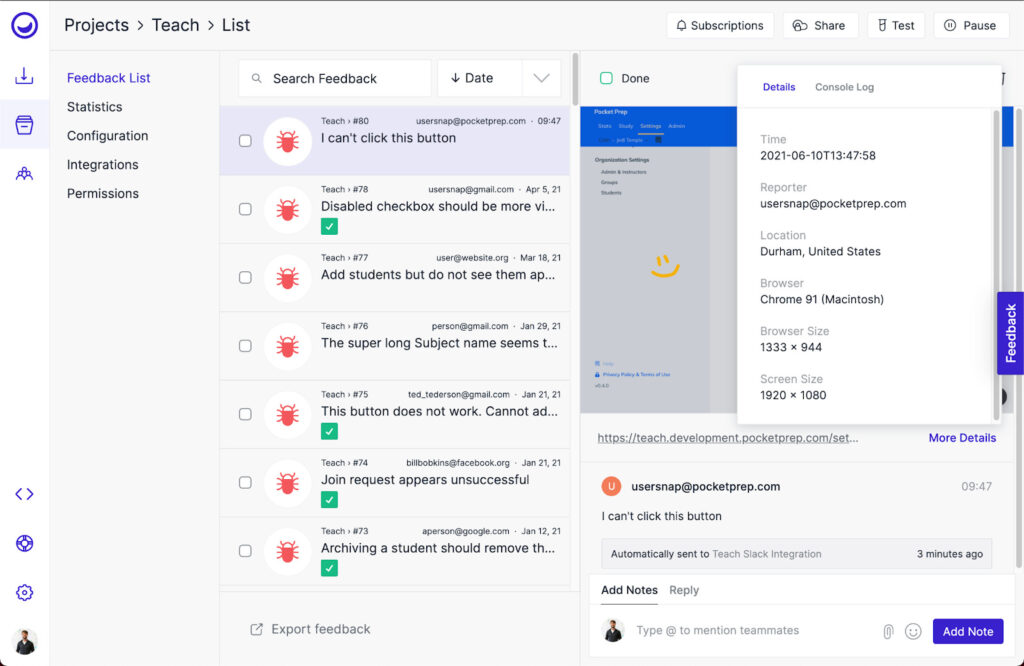
Task: Select the checkbox for feedback item #78
Action: point(245,209)
